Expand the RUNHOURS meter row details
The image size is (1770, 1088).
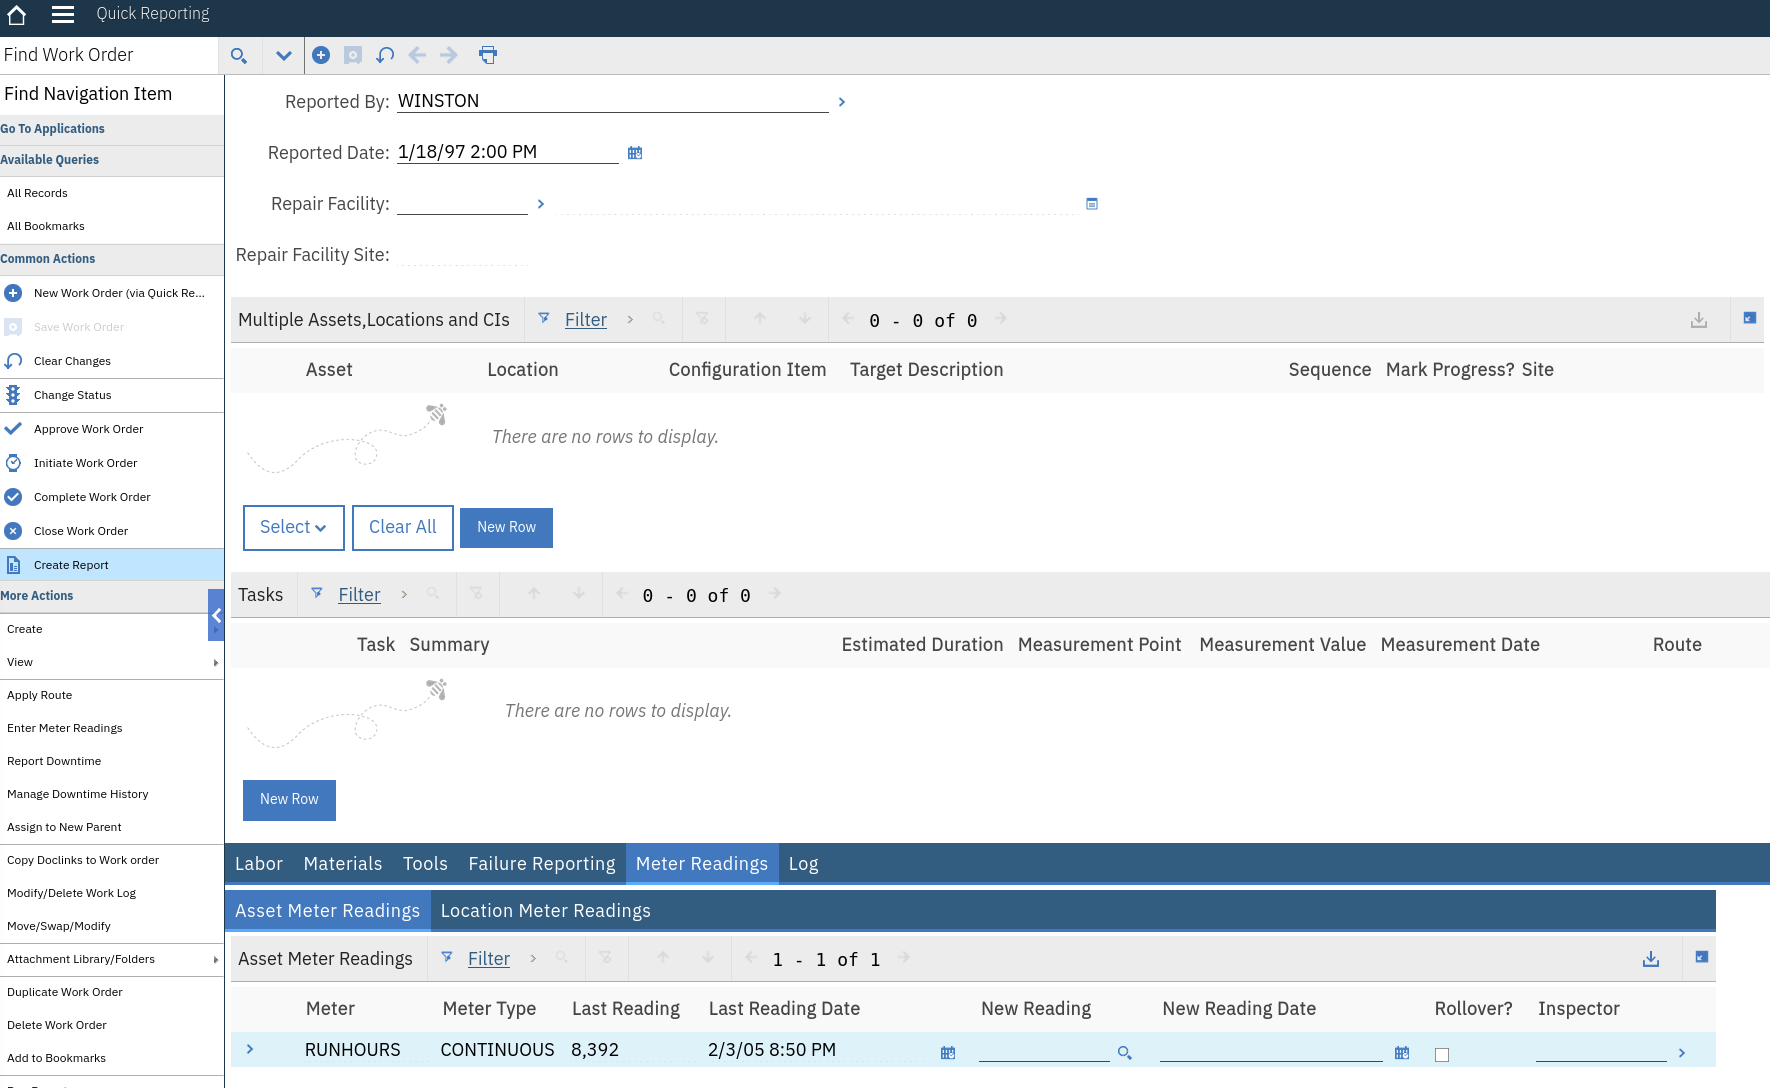250,1049
